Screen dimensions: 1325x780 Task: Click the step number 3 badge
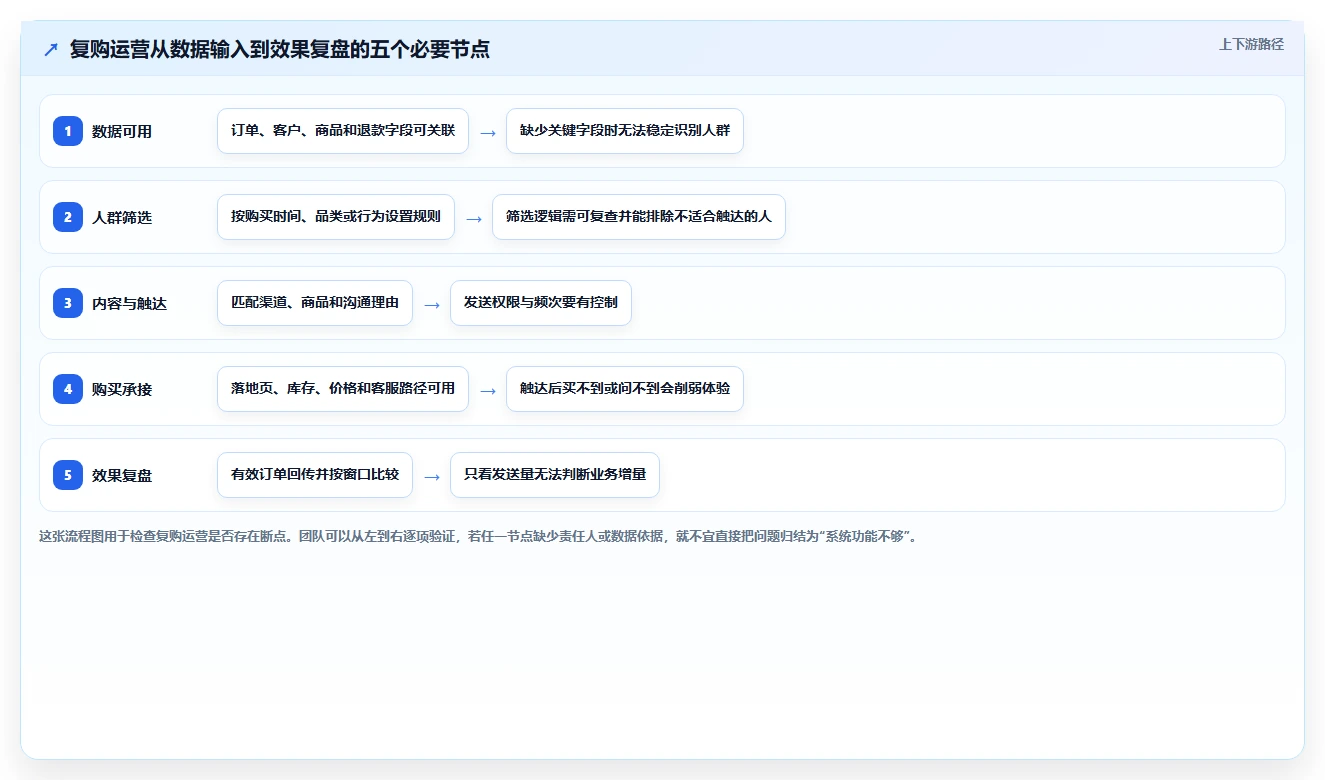click(68, 302)
